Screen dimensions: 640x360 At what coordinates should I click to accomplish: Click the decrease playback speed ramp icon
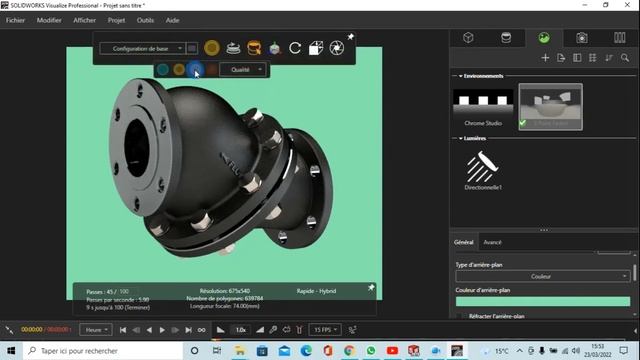[220, 330]
